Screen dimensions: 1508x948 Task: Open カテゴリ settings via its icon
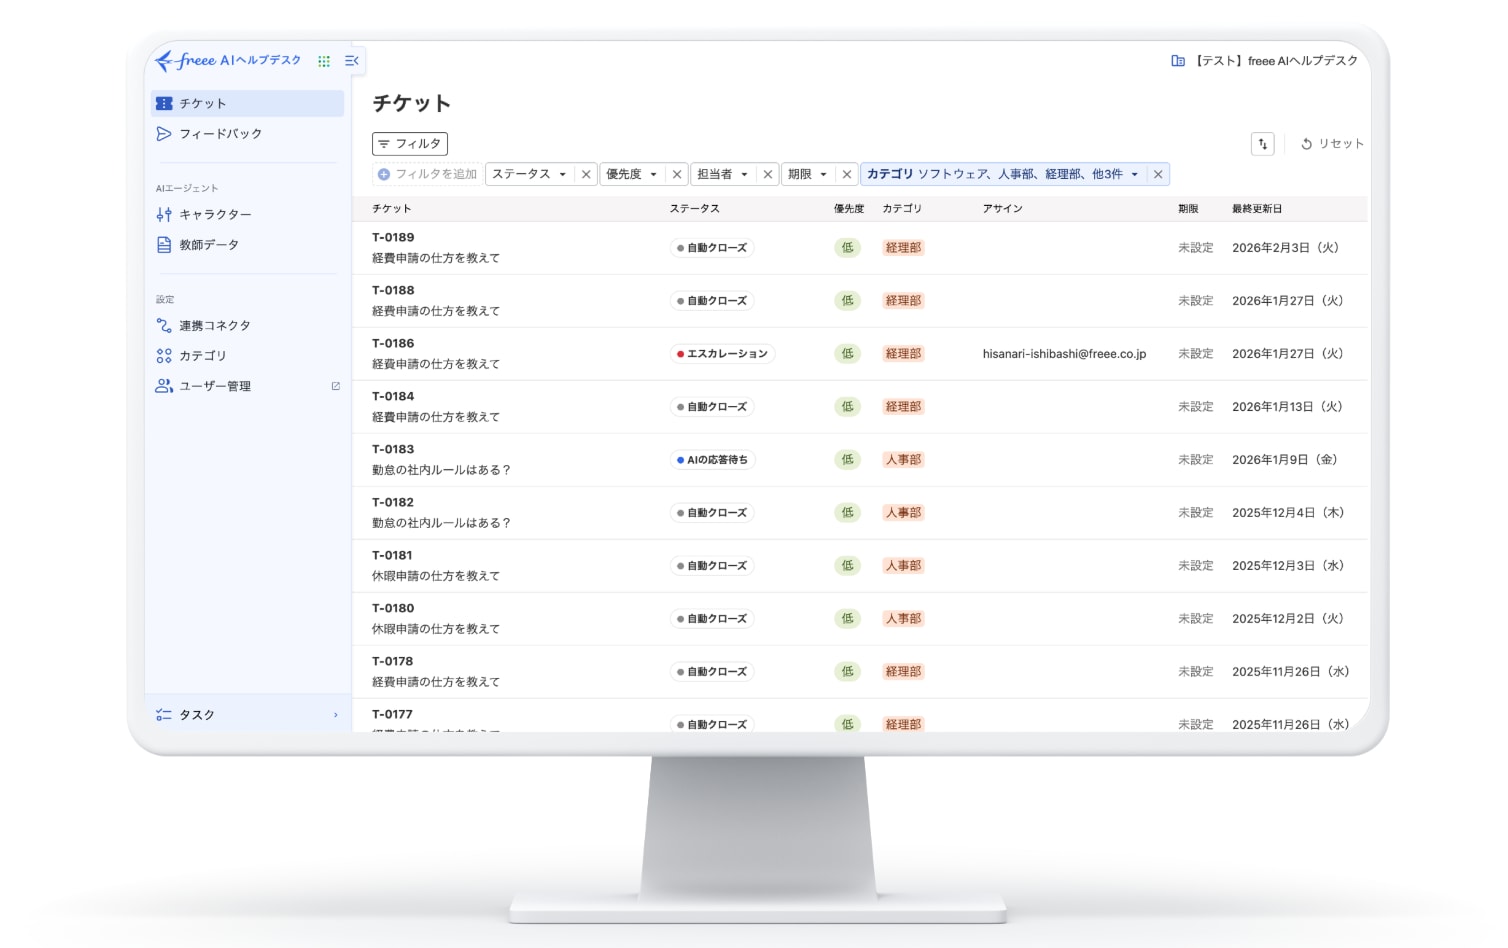pyautogui.click(x=163, y=355)
